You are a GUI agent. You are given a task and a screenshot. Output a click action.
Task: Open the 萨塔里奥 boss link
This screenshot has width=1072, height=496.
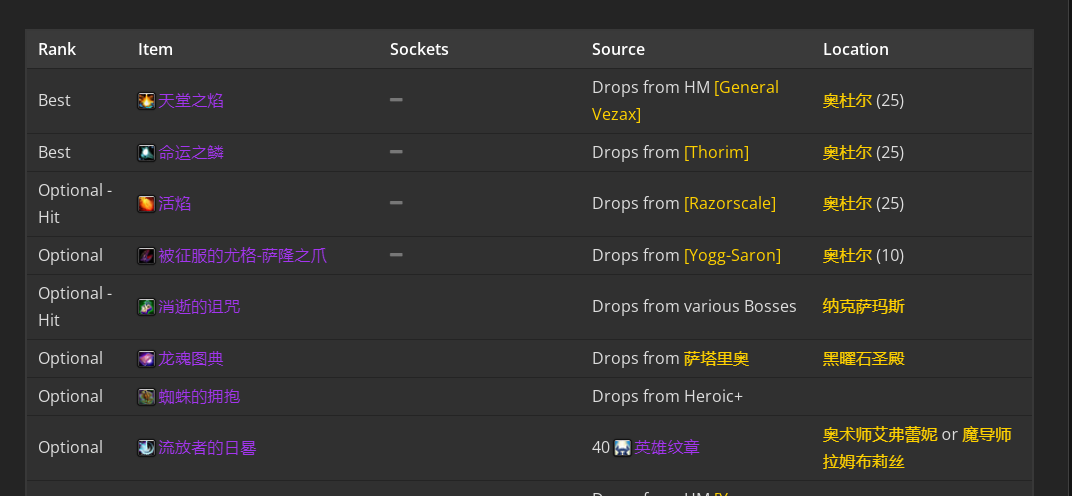(x=716, y=358)
